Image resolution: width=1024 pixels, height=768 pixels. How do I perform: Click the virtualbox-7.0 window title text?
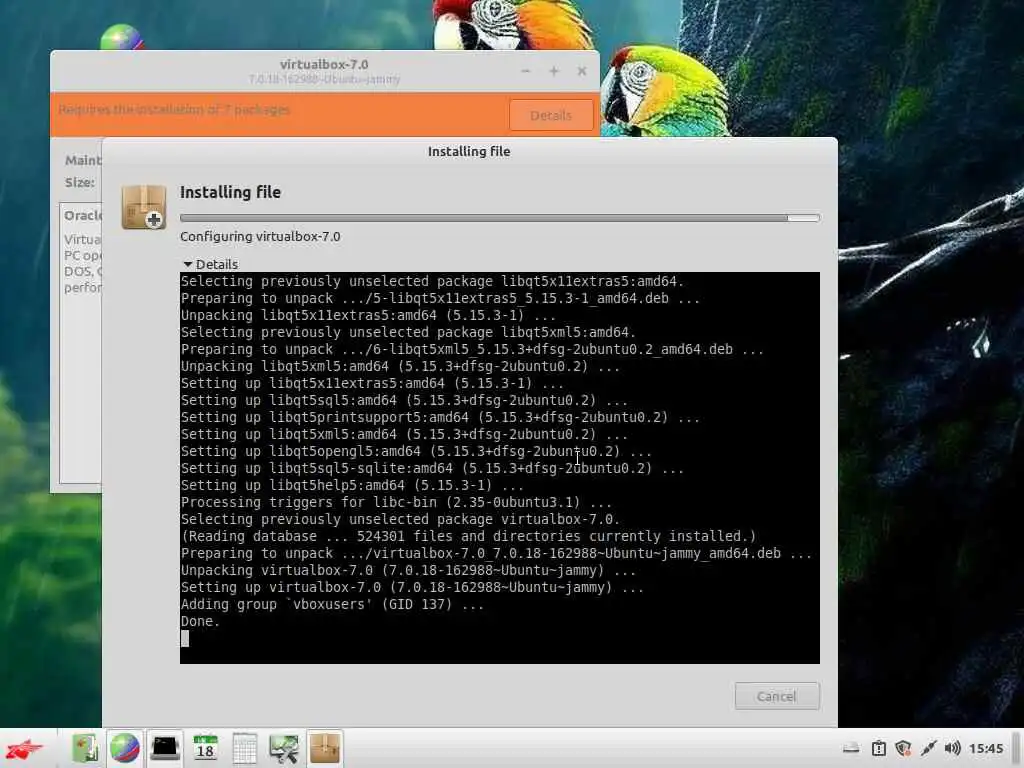coord(324,65)
